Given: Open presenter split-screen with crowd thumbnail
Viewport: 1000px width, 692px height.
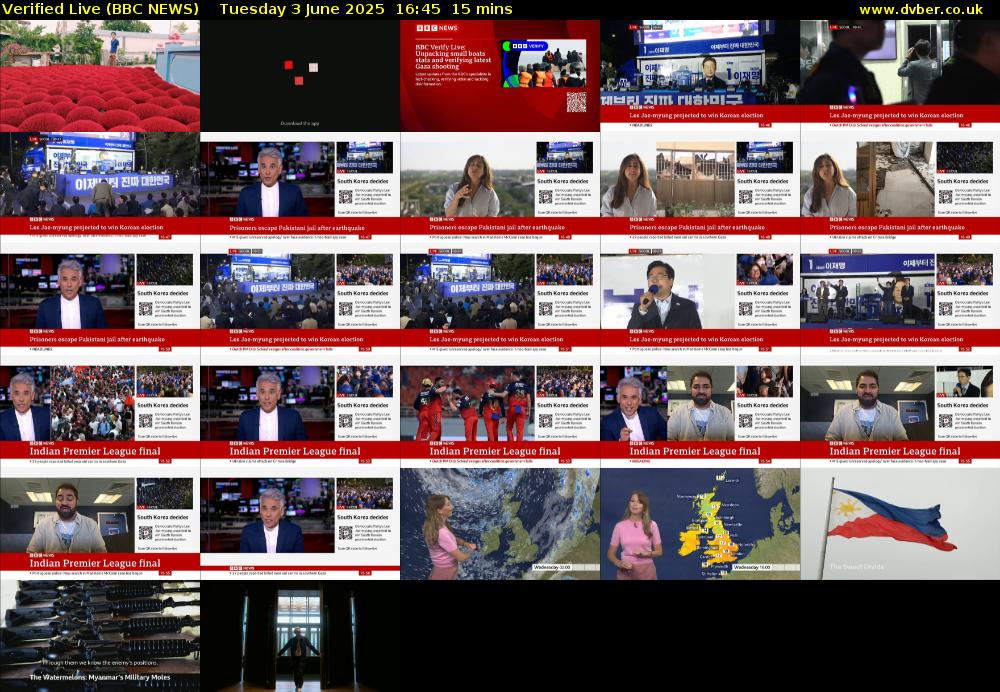Looking at the screenshot, I should click(x=99, y=412).
